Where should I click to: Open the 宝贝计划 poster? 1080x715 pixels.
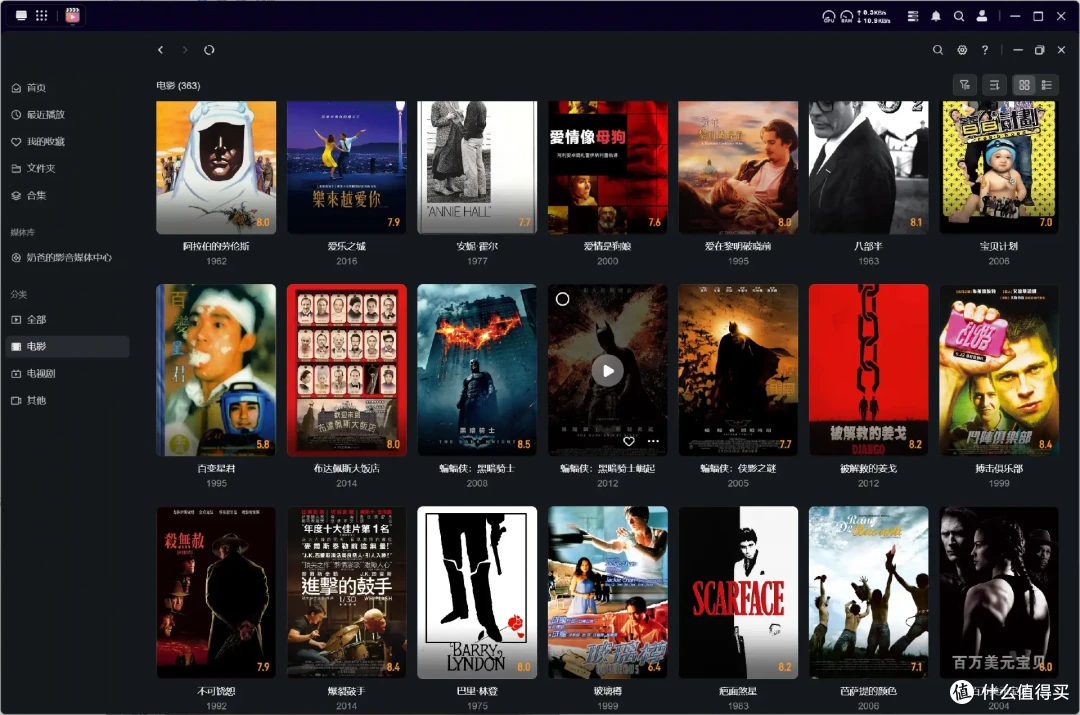999,167
